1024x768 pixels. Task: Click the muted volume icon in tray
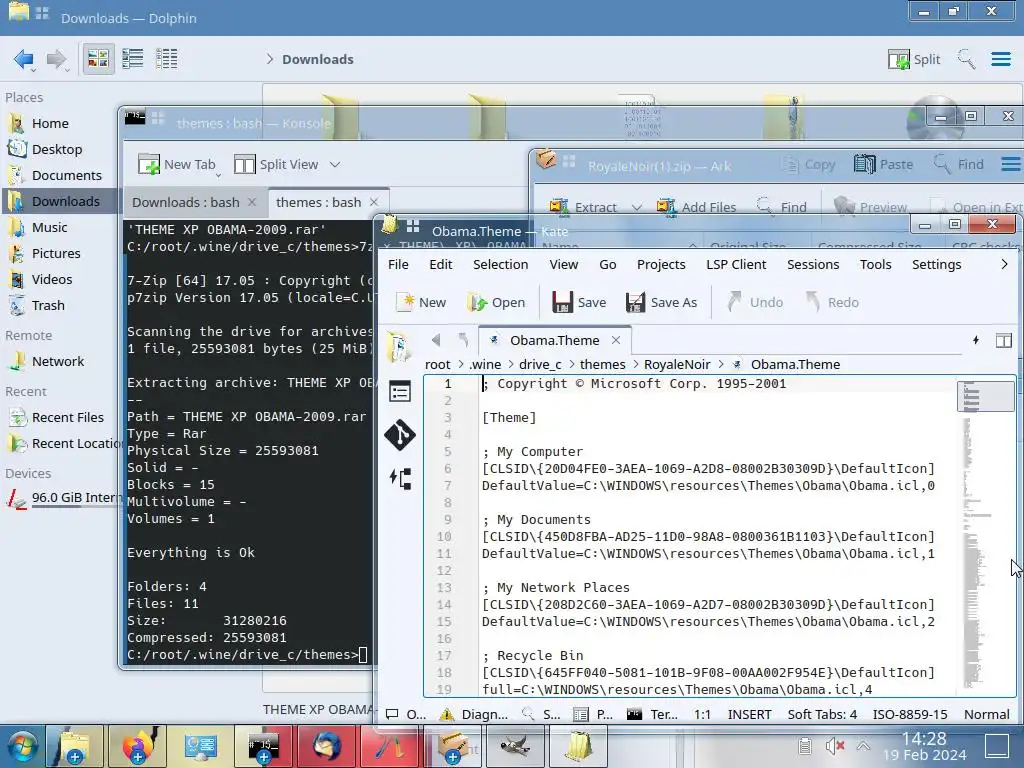834,746
